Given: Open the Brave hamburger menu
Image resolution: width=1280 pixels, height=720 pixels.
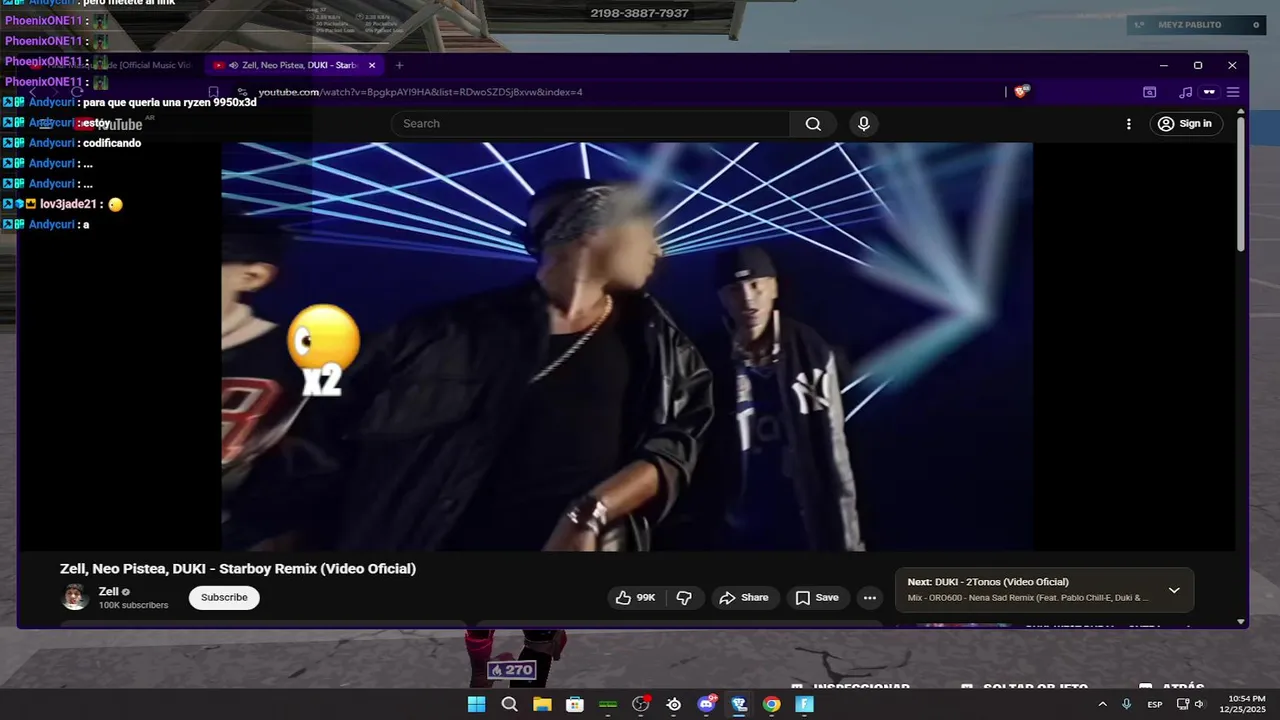Looking at the screenshot, I should (1233, 92).
